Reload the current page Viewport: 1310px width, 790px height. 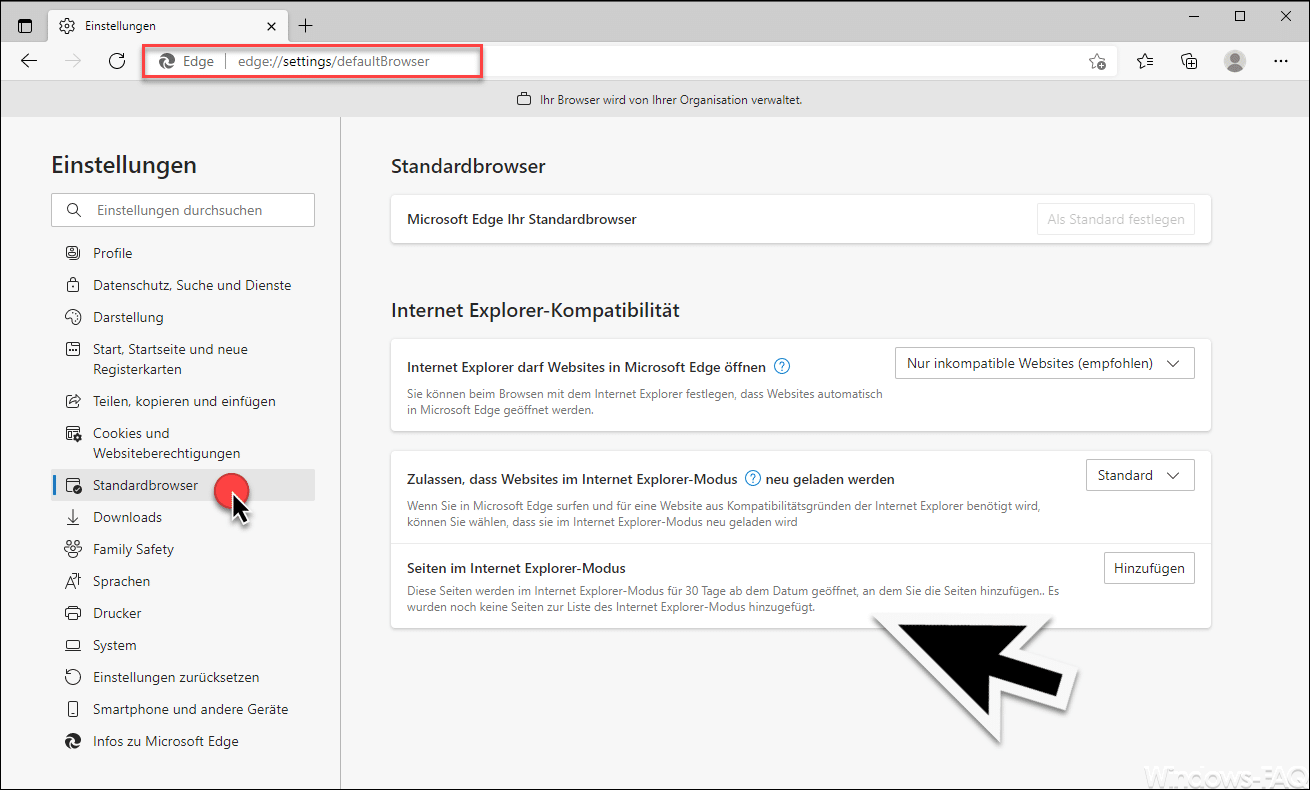[x=117, y=61]
